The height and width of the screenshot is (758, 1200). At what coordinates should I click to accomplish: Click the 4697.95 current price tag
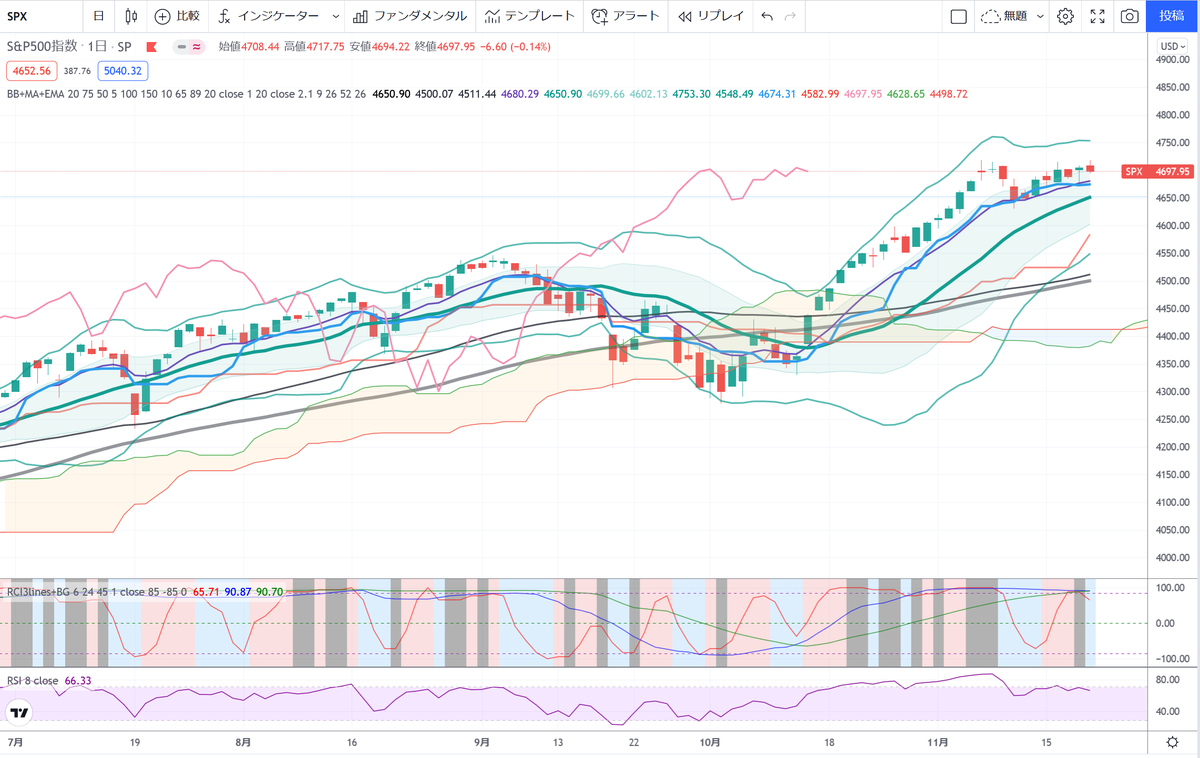click(x=1171, y=172)
